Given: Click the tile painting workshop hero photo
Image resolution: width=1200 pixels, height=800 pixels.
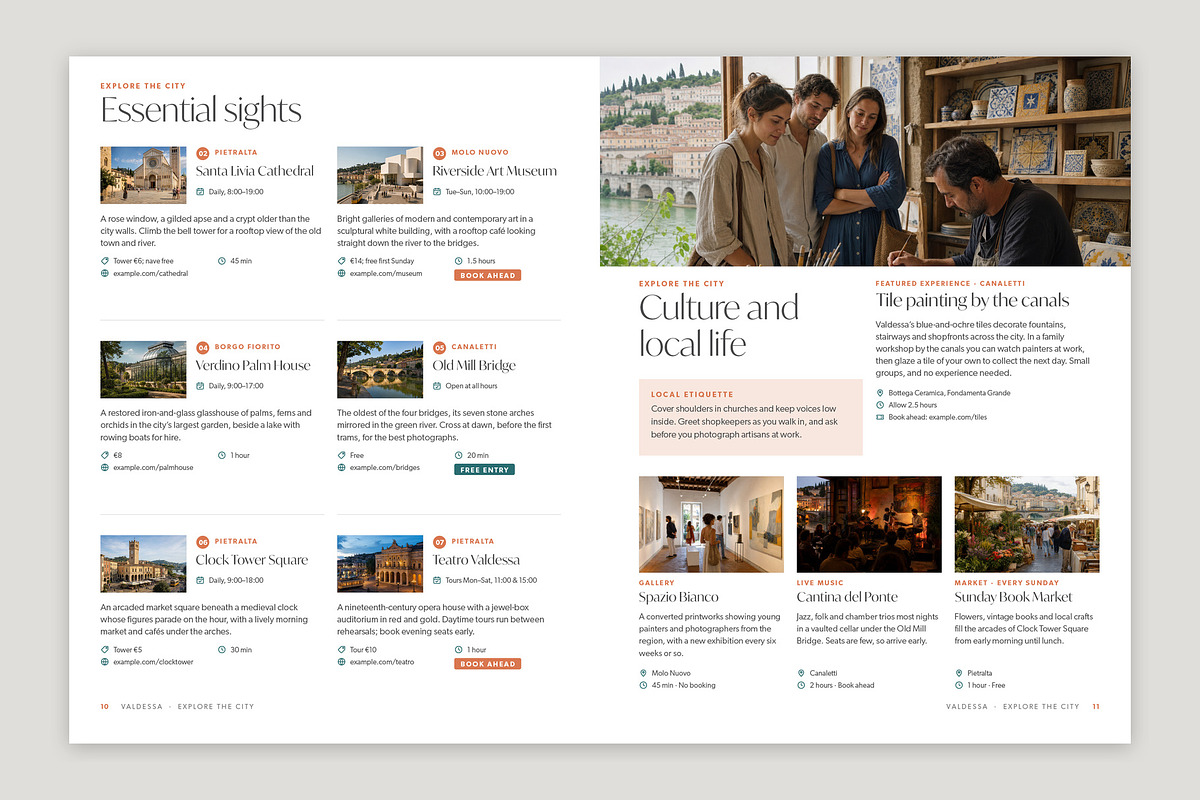Looking at the screenshot, I should click(865, 161).
